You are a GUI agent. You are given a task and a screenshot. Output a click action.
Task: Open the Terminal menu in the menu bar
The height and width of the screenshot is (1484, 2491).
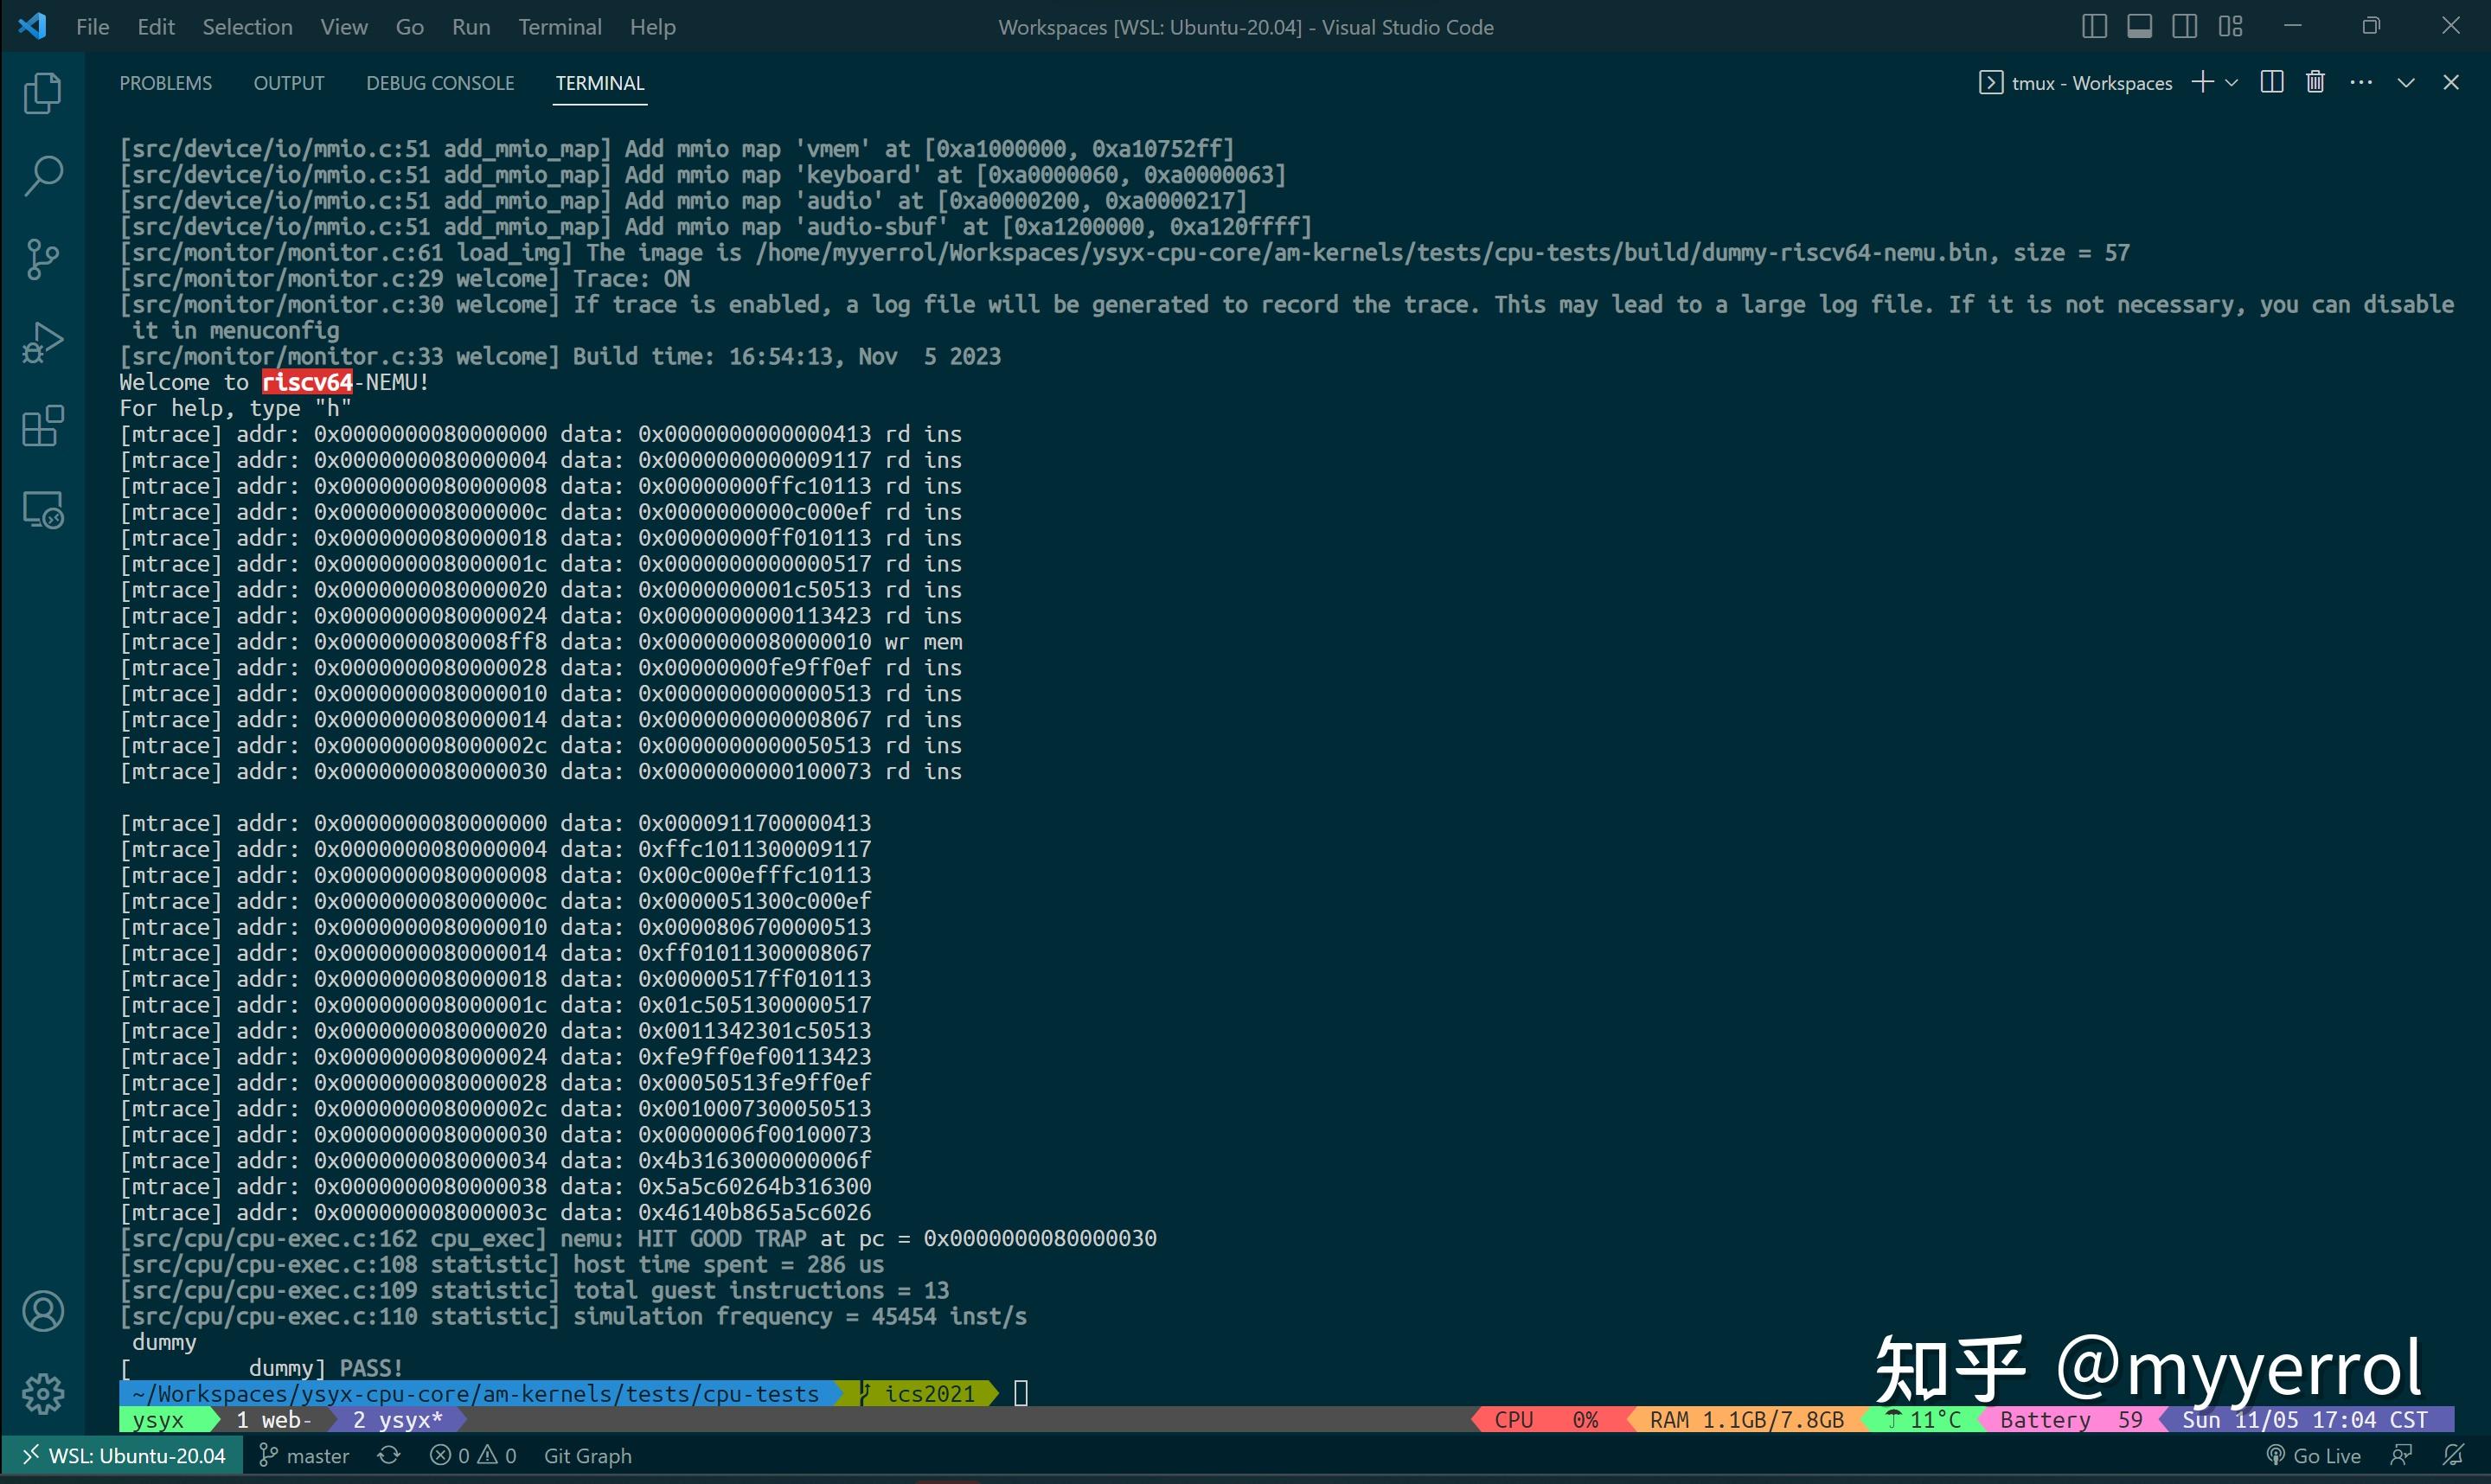[559, 27]
